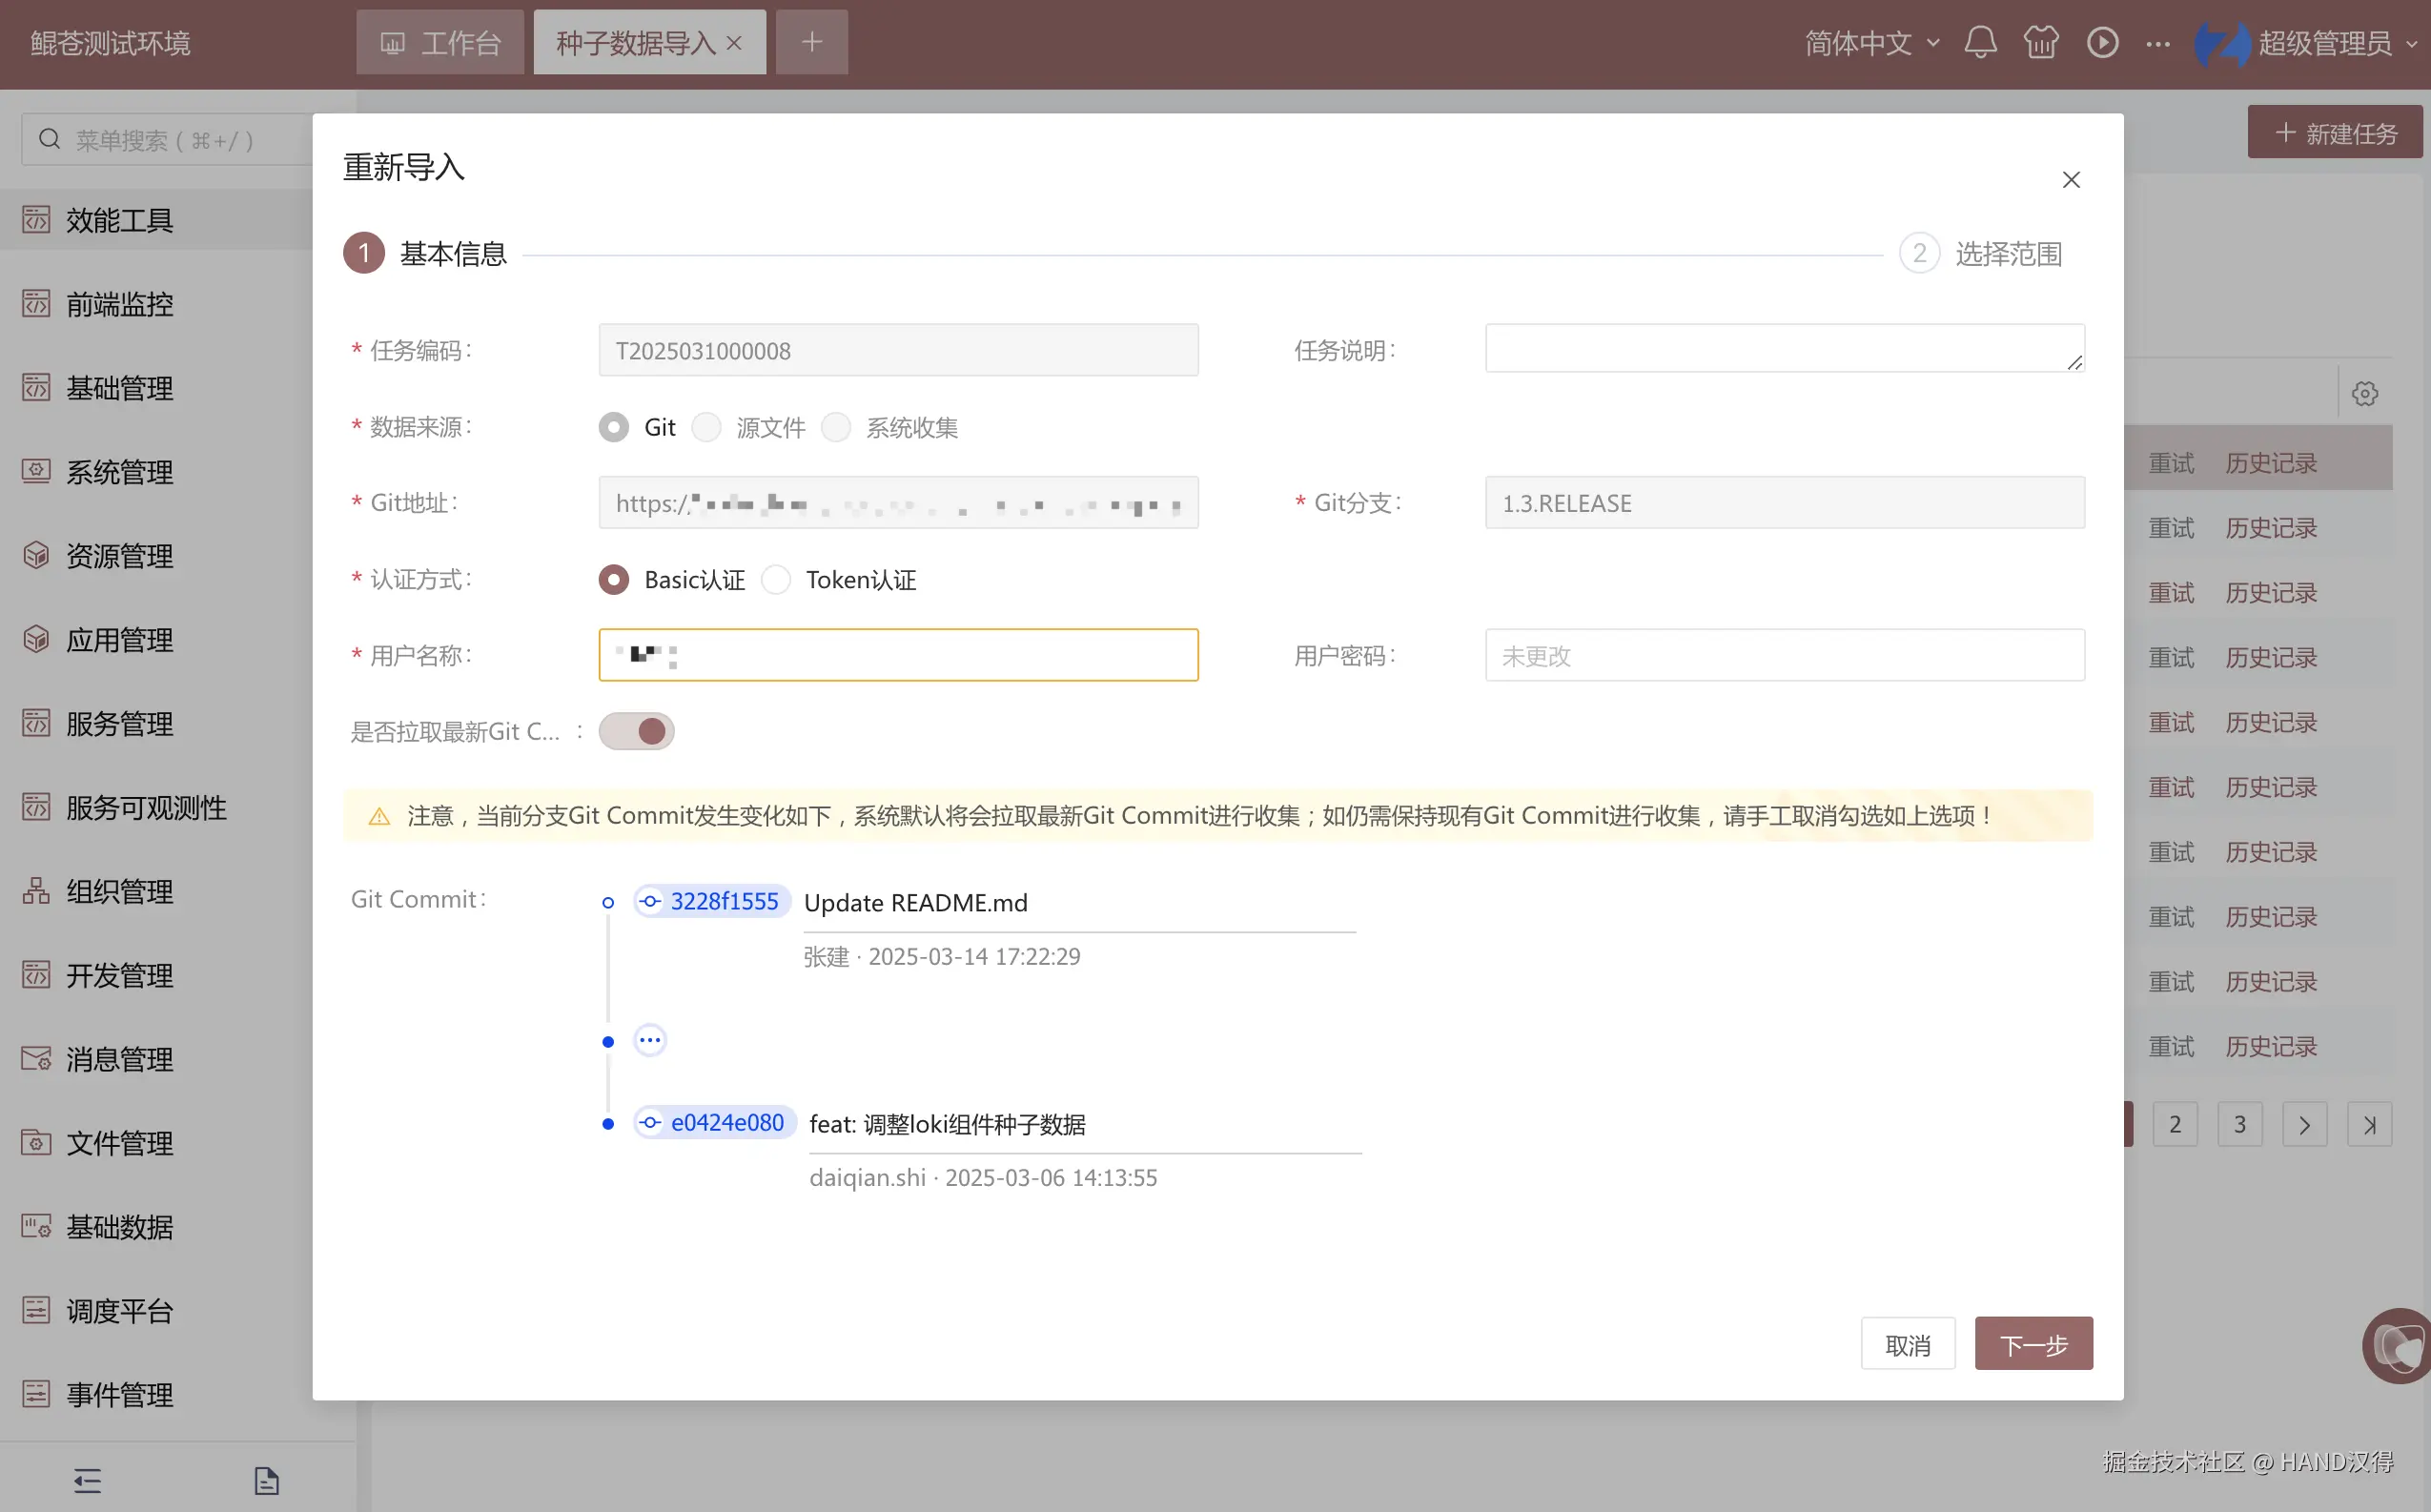The image size is (2431, 1512).
Task: Open the theme shirt icon
Action: (x=2041, y=43)
